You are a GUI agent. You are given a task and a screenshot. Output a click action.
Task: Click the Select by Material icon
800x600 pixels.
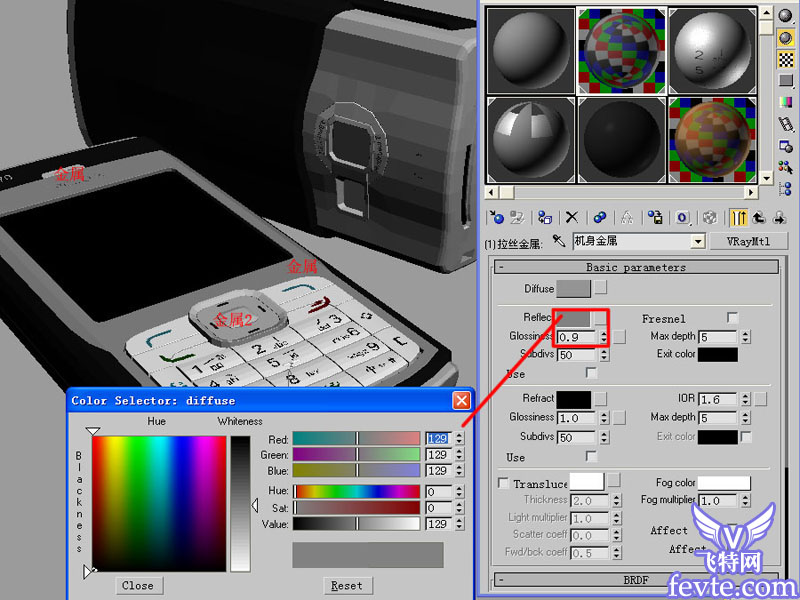785,167
